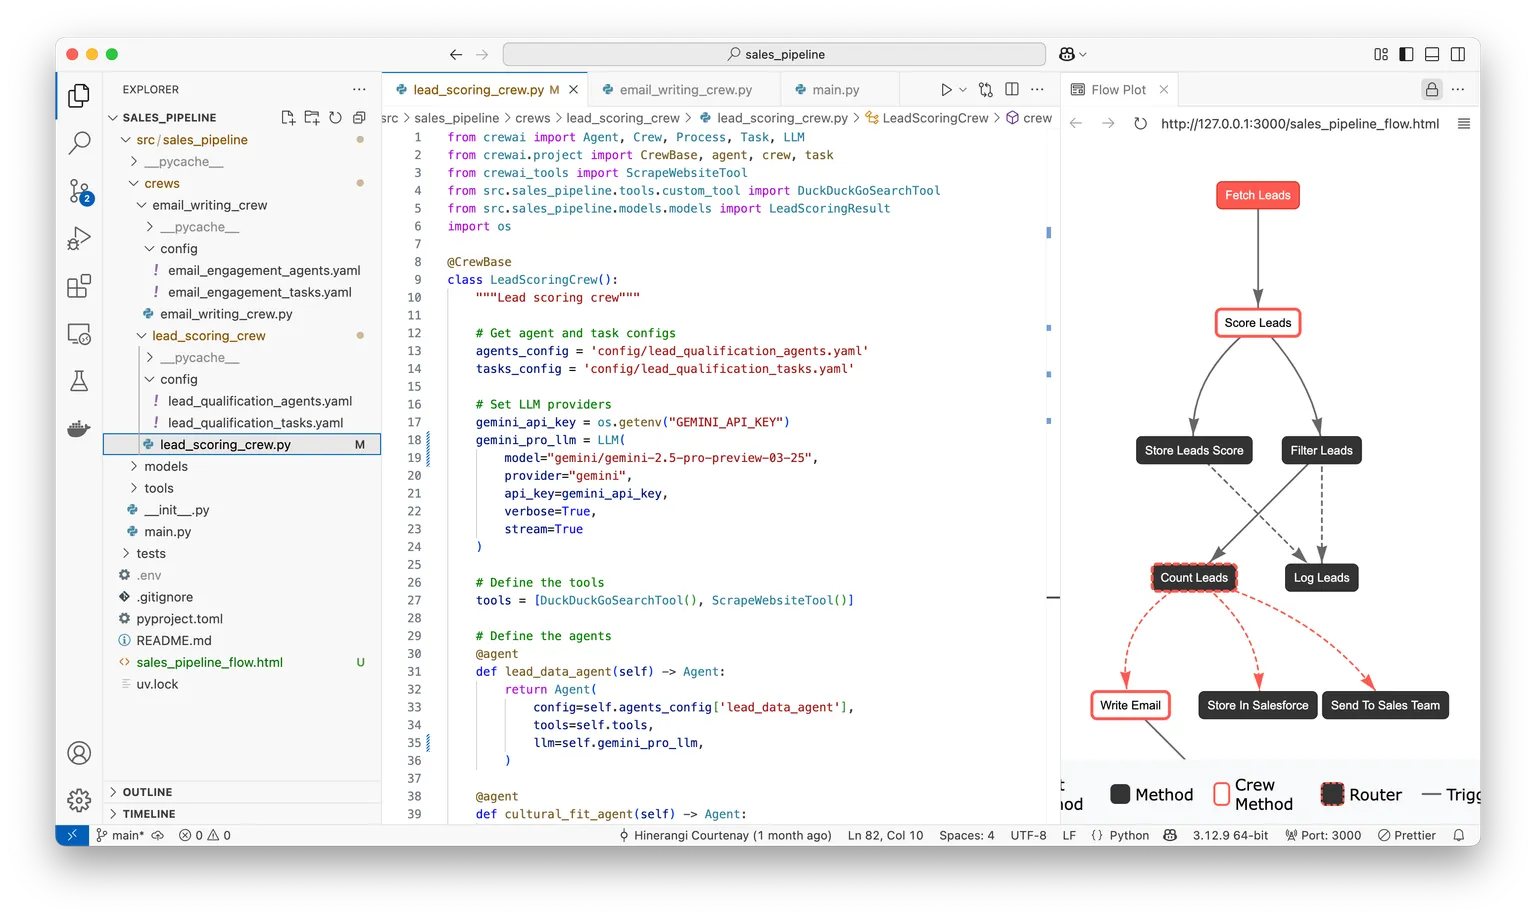Close the lead_scoring_crew.py tab
Screen dimensions: 1536x919
573,89
